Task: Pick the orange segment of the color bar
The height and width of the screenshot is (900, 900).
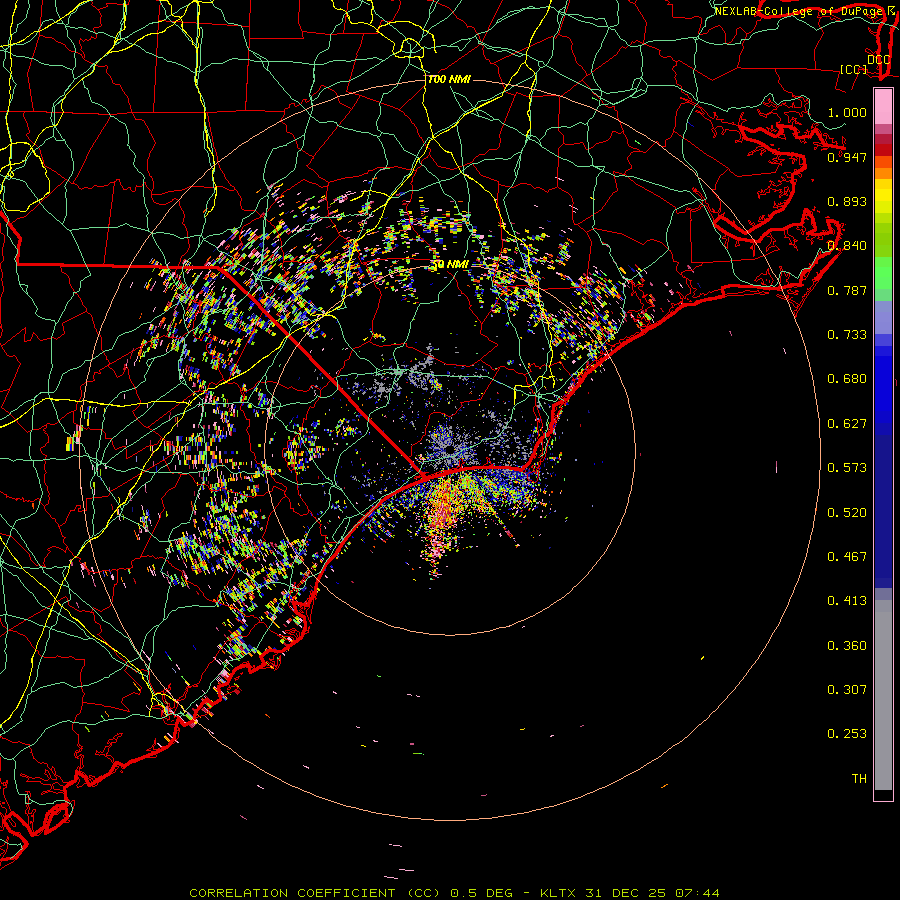Action: point(883,173)
